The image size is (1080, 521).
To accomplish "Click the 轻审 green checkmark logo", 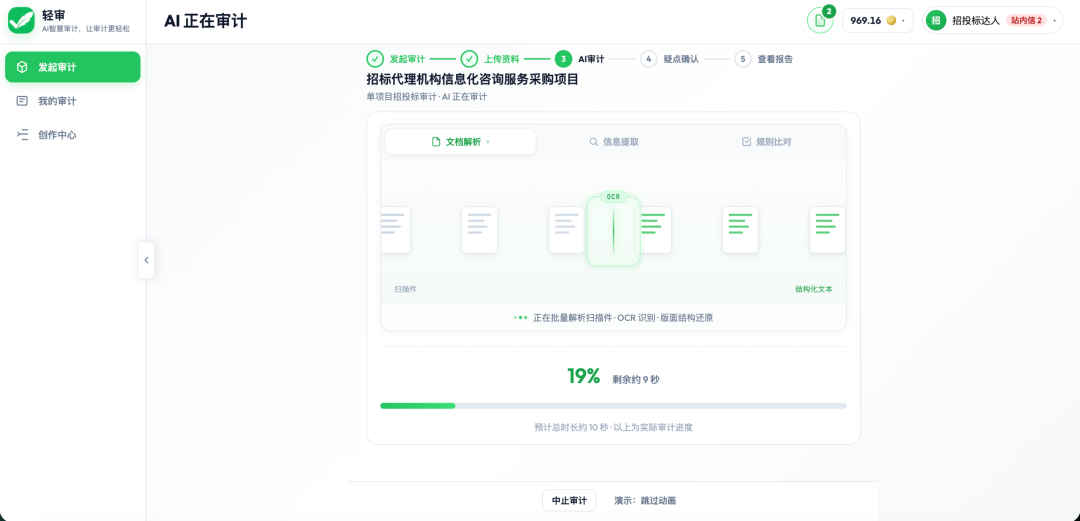I will [21, 20].
